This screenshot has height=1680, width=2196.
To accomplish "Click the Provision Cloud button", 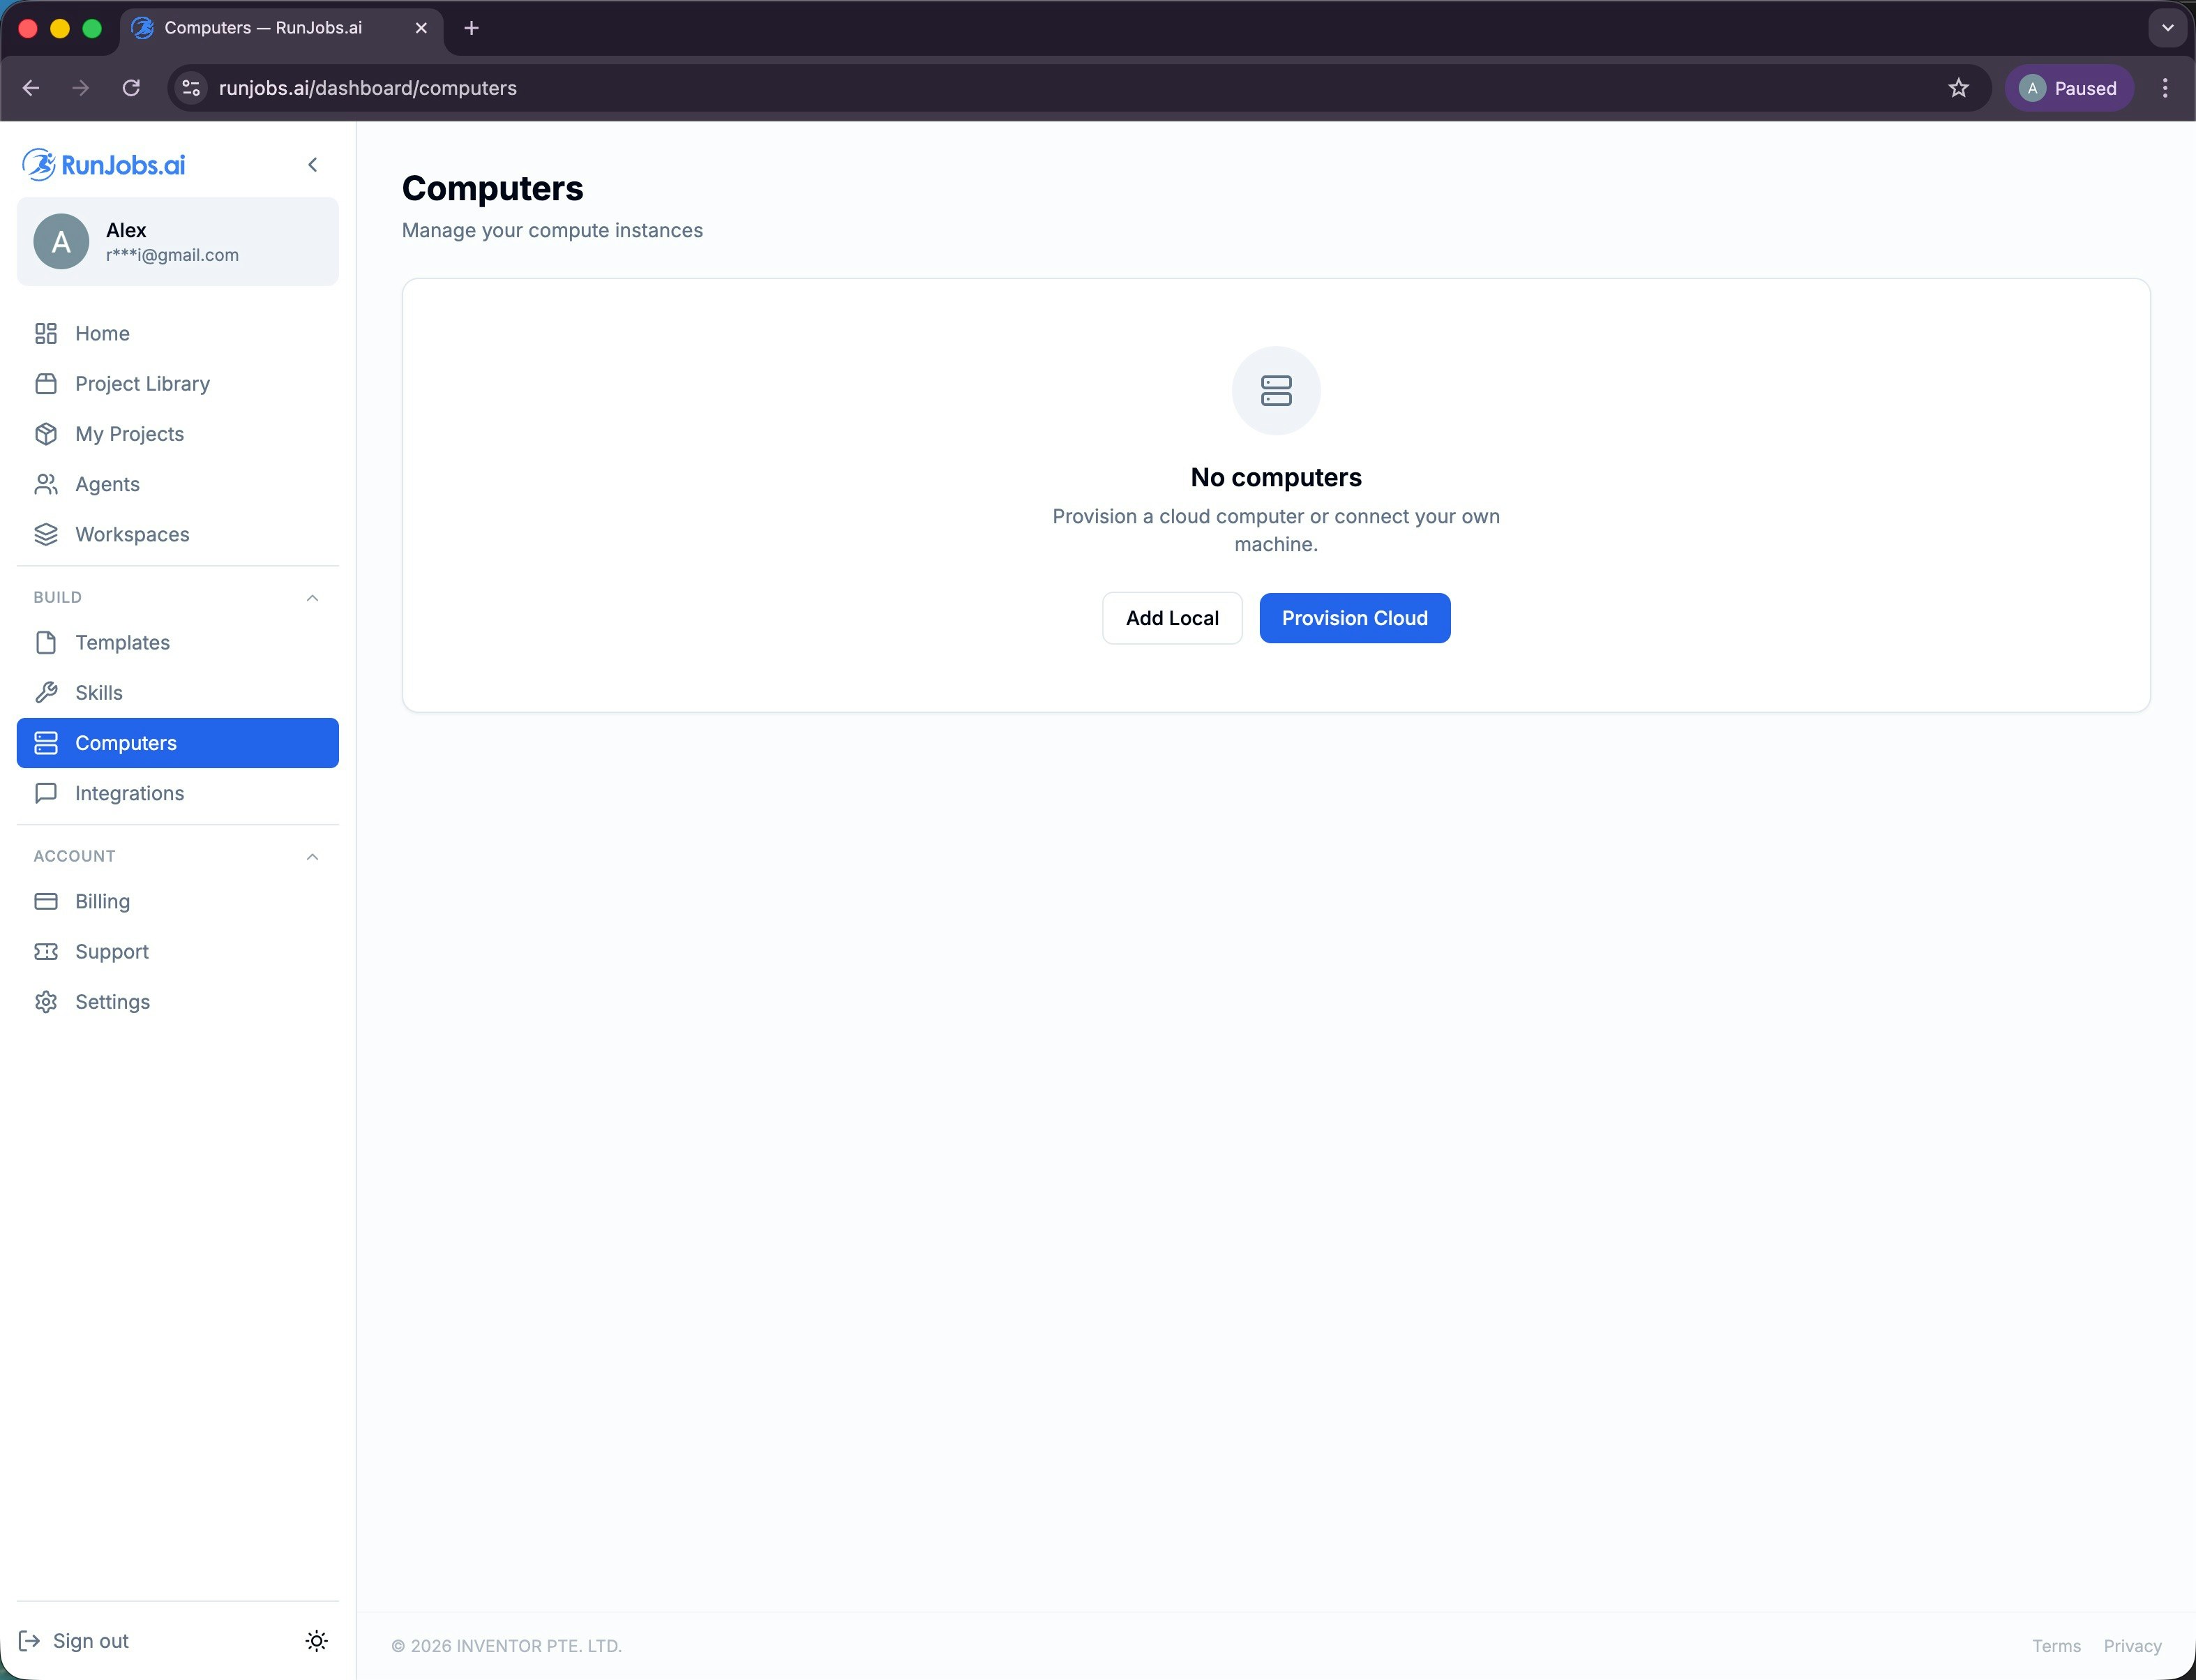I will 1354,618.
